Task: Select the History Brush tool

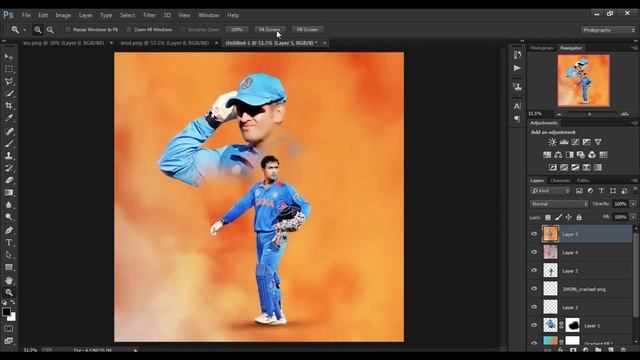Action: 9,168
